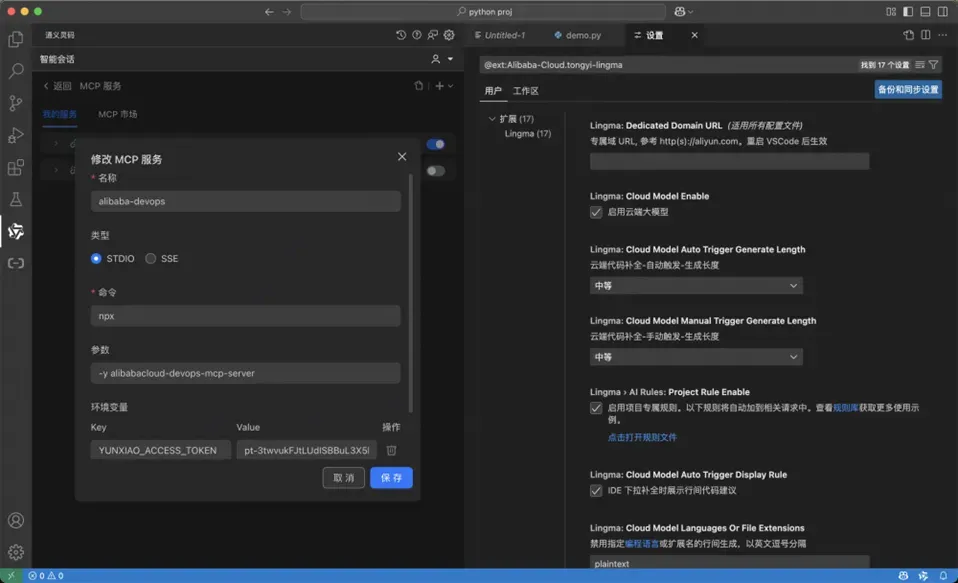Click 备份和同步设置 button

pyautogui.click(x=908, y=90)
